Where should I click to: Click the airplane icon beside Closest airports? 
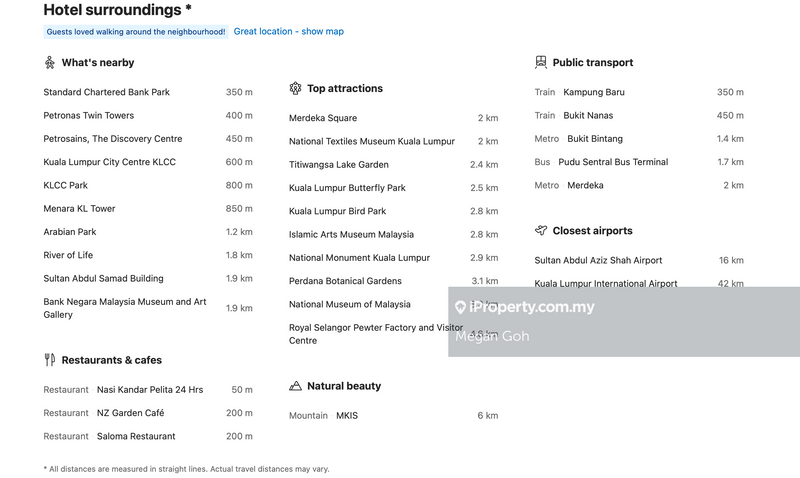point(541,231)
